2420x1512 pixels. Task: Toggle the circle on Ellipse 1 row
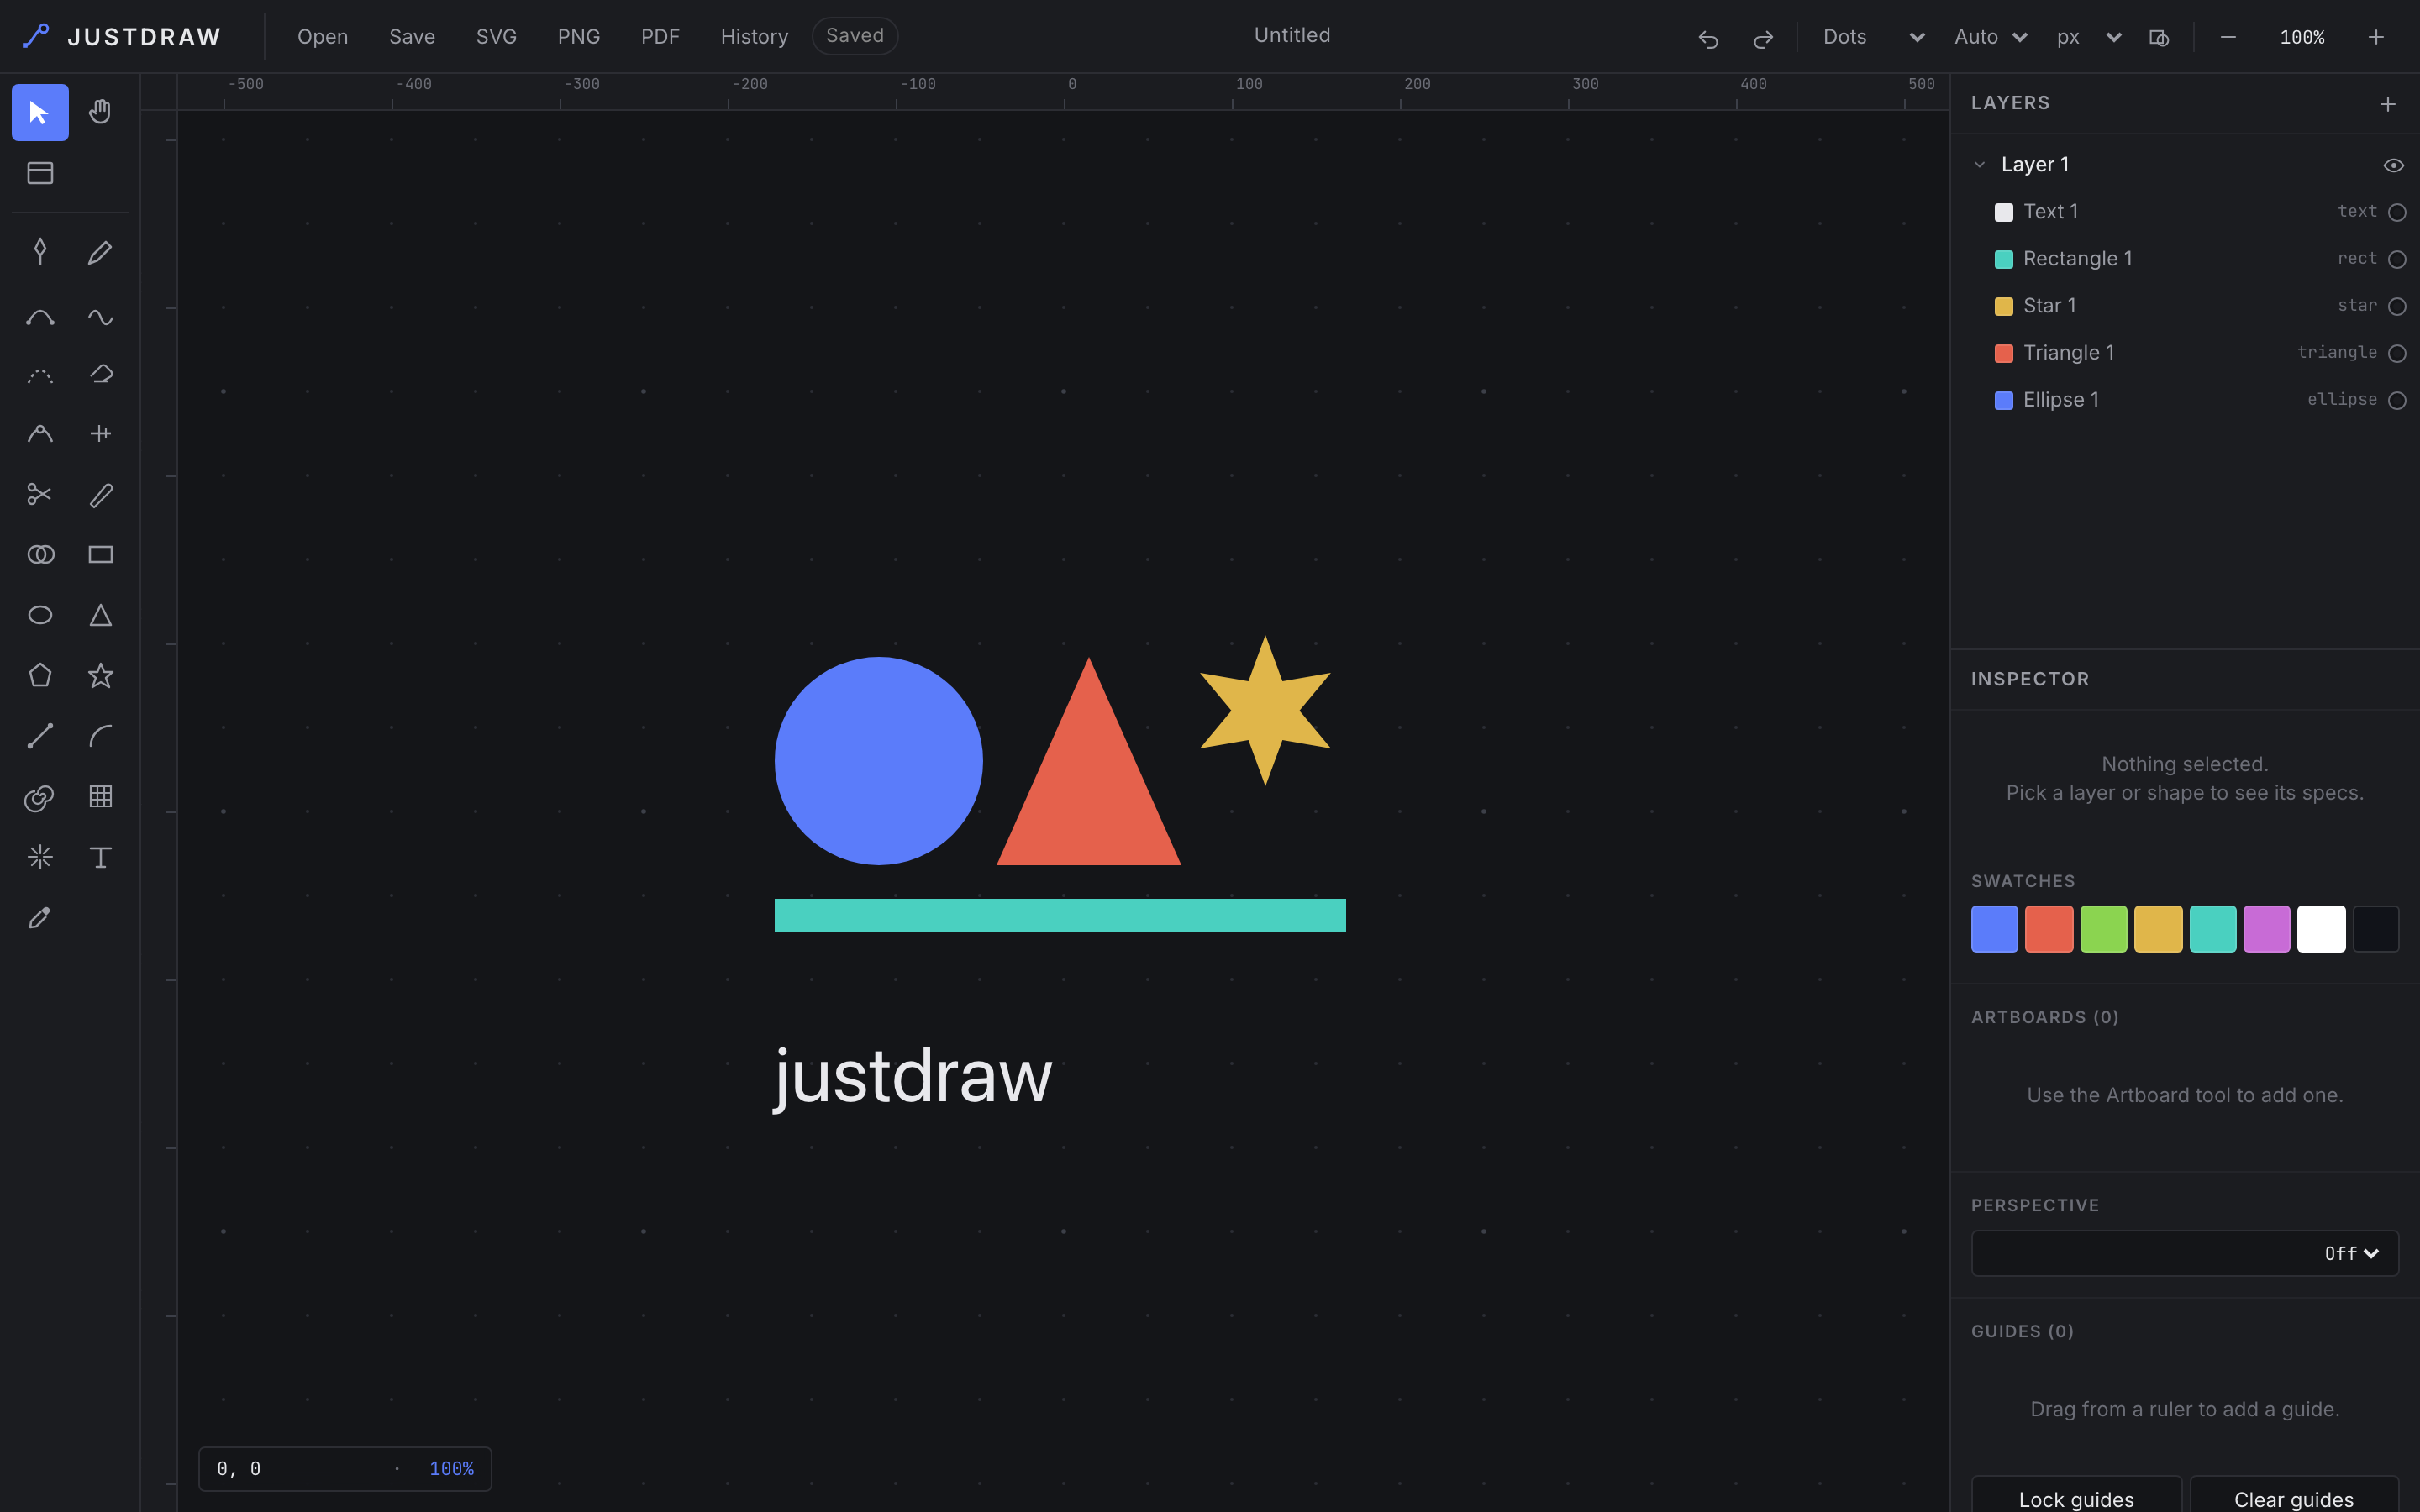coord(2397,400)
